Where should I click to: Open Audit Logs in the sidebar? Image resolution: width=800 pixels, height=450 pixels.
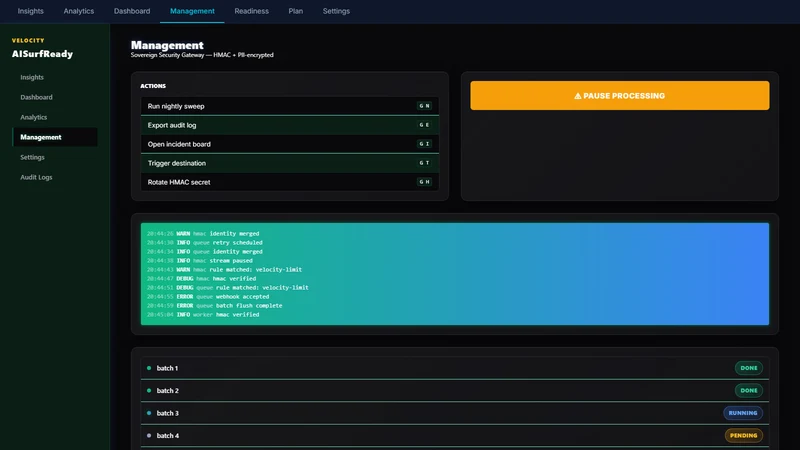point(55,177)
